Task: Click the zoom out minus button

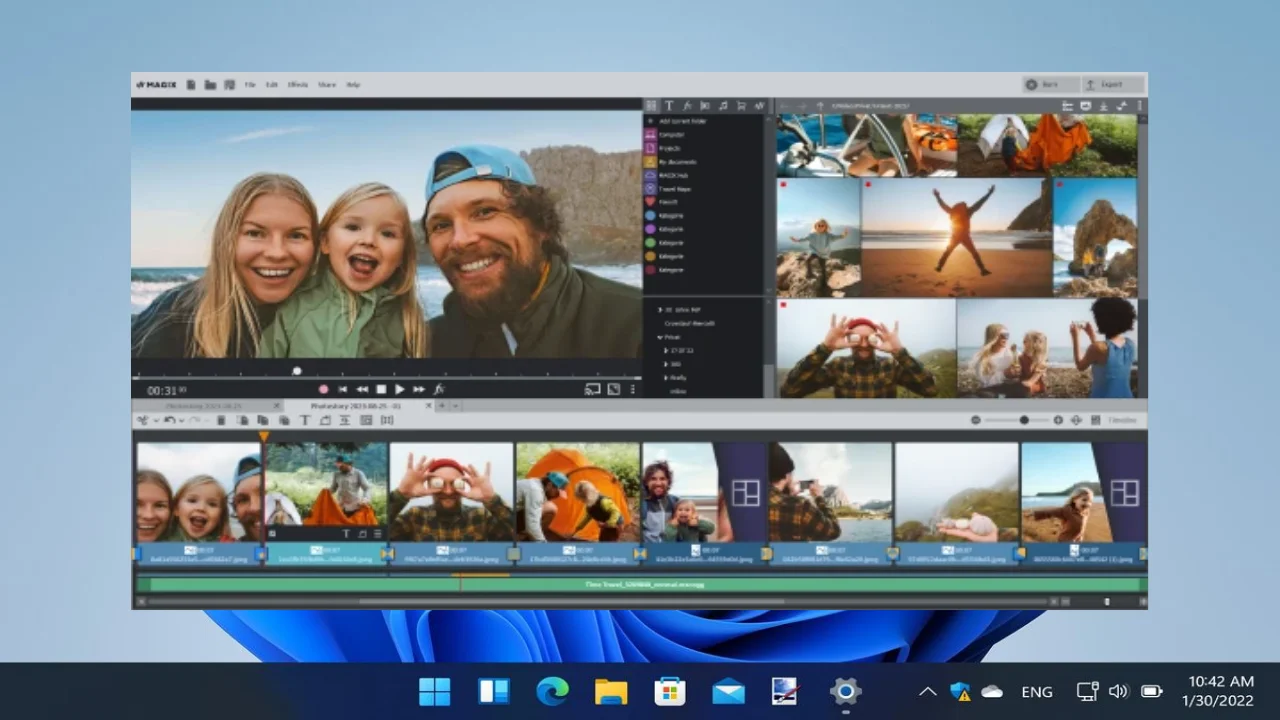Action: [976, 420]
